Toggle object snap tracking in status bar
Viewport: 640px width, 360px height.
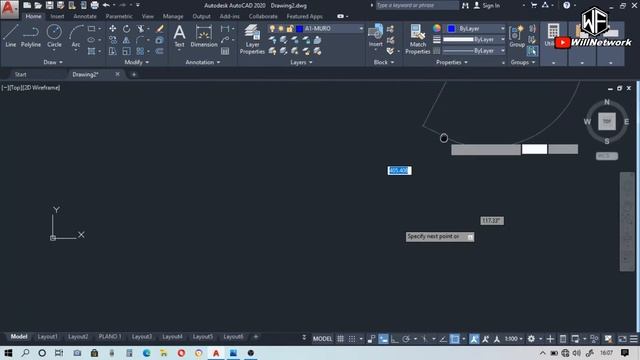coord(443,339)
